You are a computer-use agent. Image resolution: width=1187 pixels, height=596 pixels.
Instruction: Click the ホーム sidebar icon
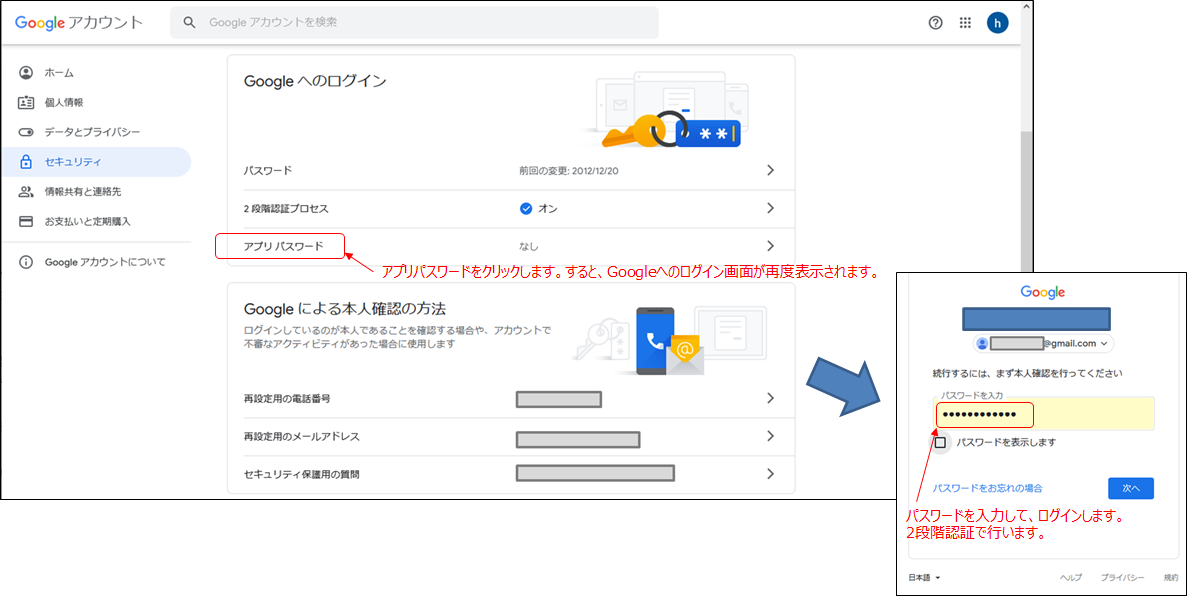(x=26, y=73)
